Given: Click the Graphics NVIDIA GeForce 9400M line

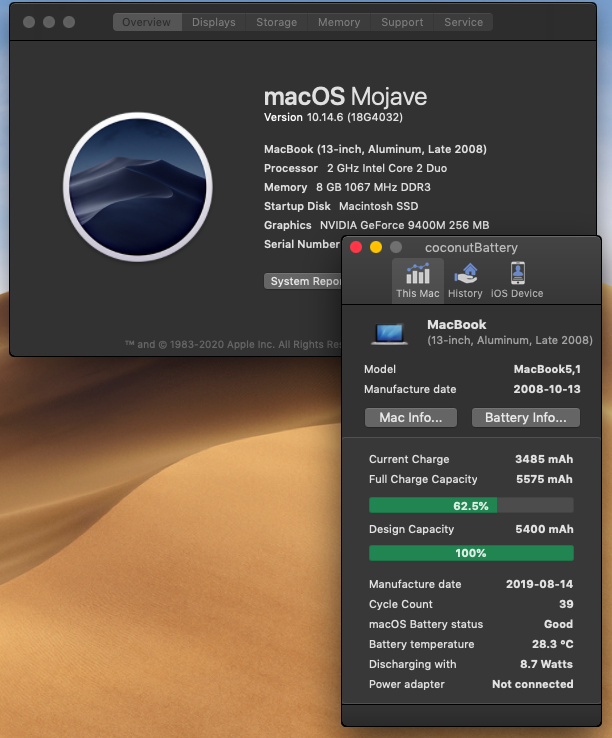Looking at the screenshot, I should pyautogui.click(x=377, y=225).
